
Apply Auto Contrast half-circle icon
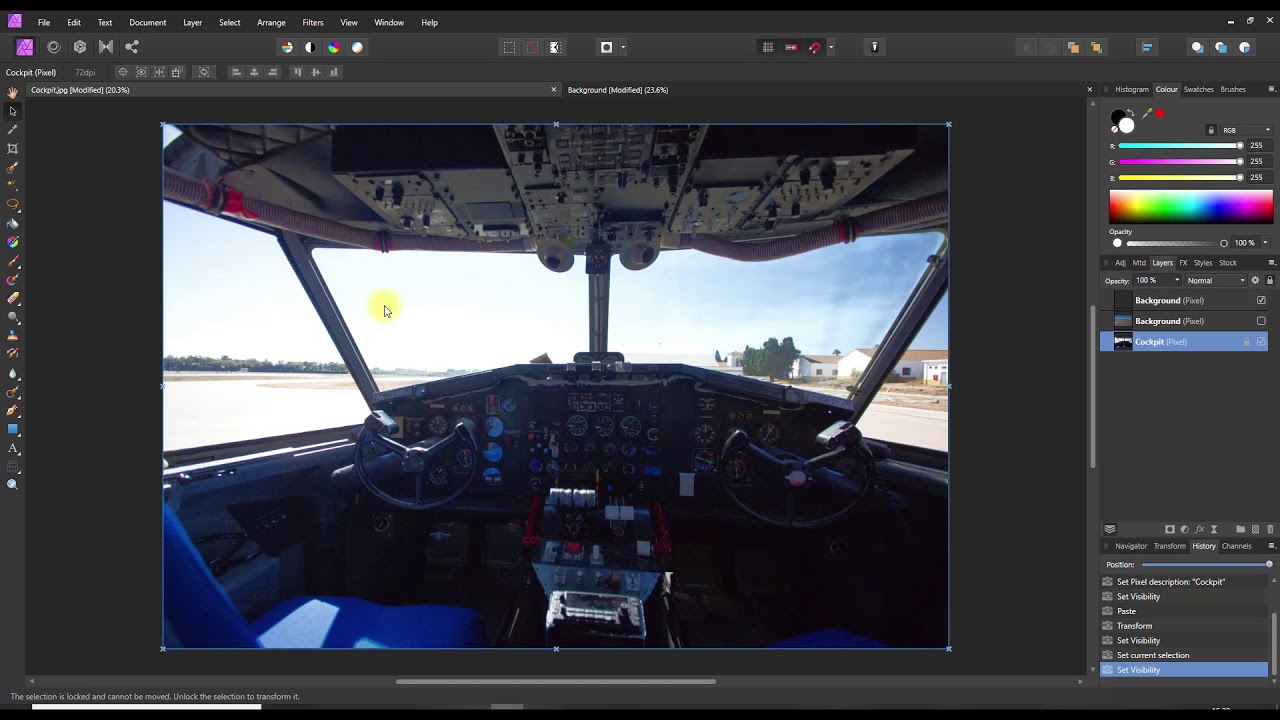[310, 47]
